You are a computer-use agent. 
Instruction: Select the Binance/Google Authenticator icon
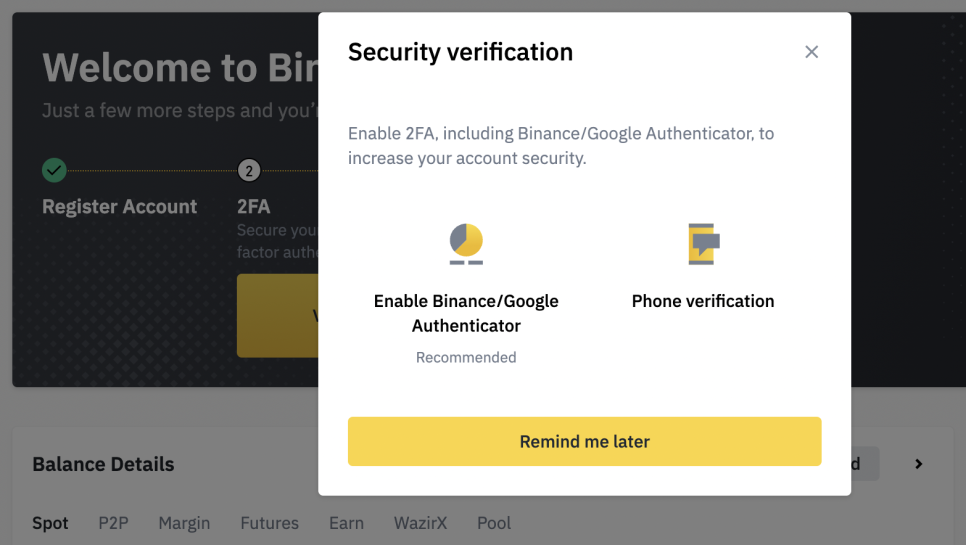(466, 244)
